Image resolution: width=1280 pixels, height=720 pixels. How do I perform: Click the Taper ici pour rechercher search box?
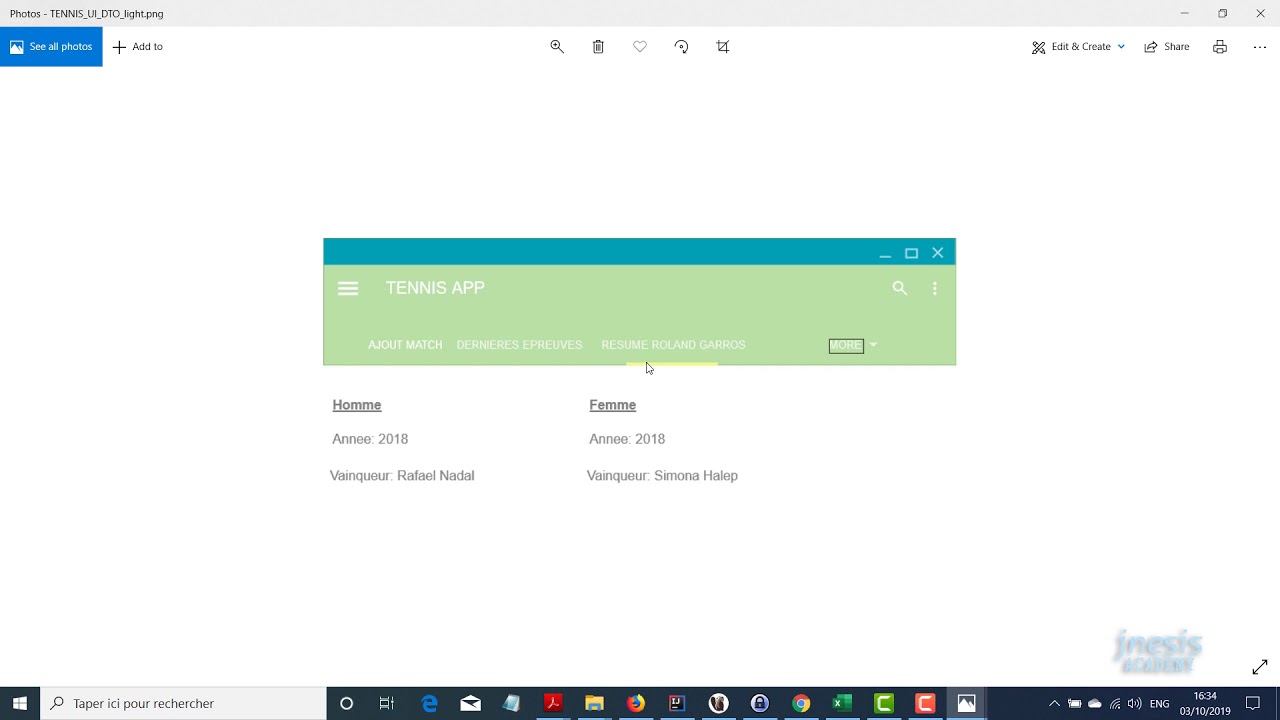183,704
